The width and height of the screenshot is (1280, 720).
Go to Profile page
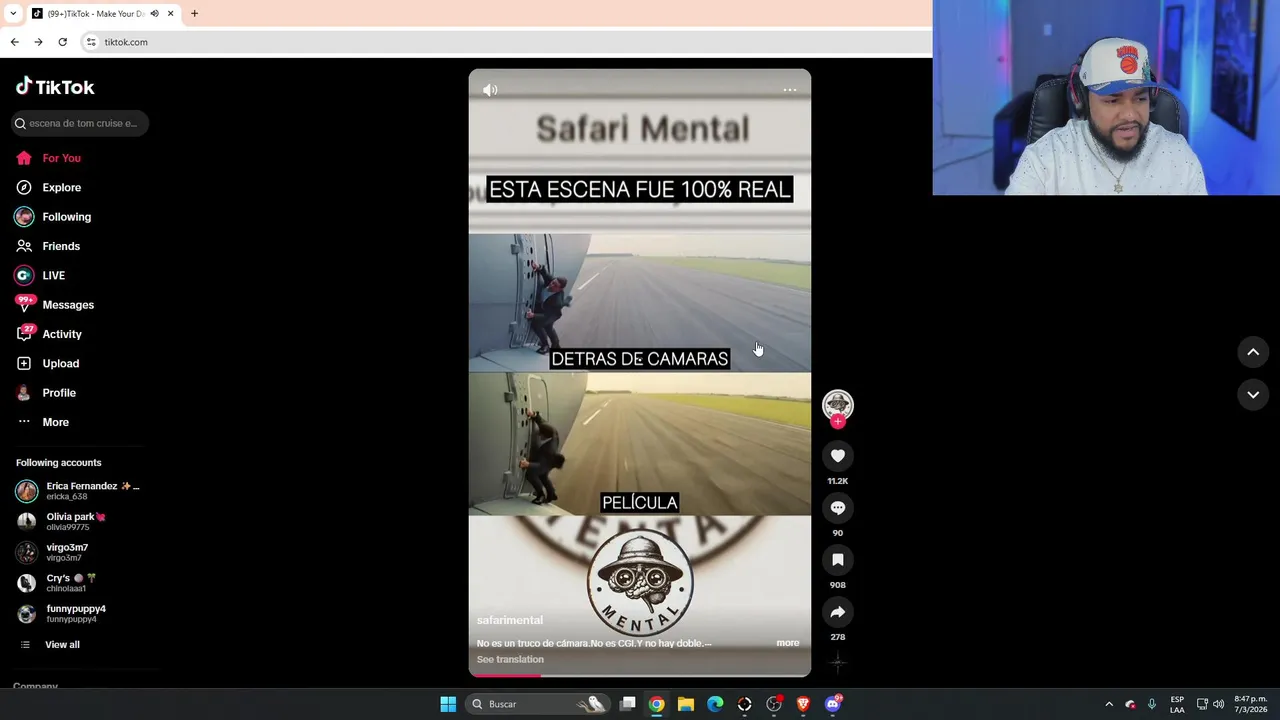pyautogui.click(x=45, y=393)
